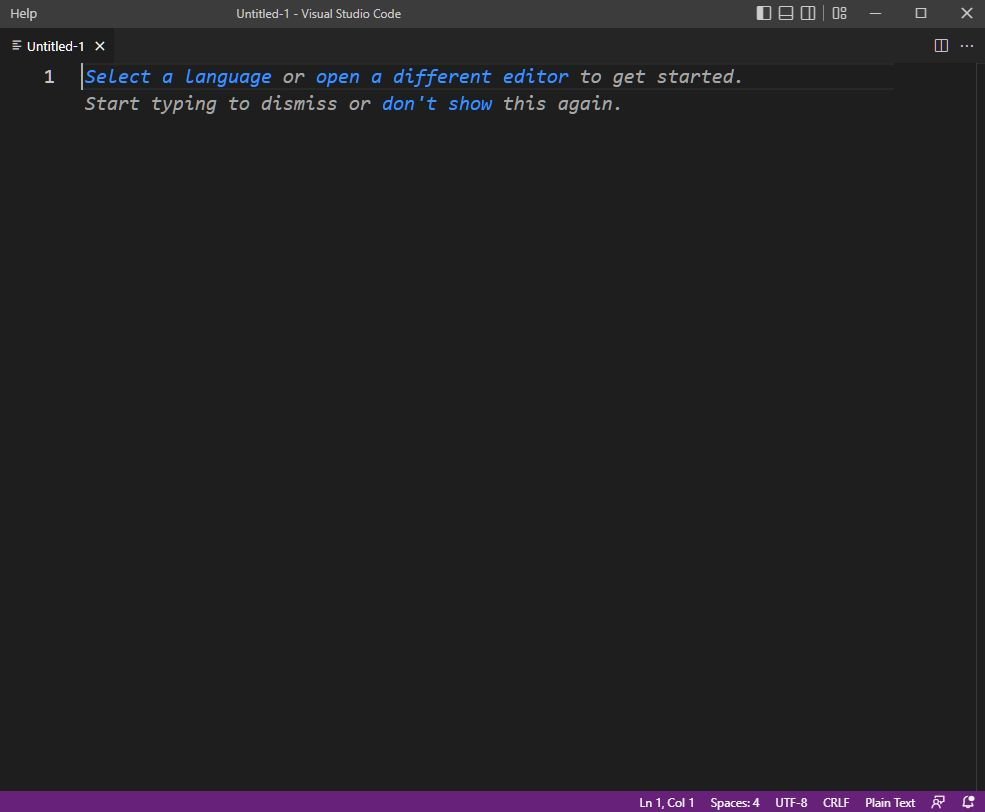Select the Untitled-1 editor tab
The width and height of the screenshot is (985, 812).
[57, 46]
